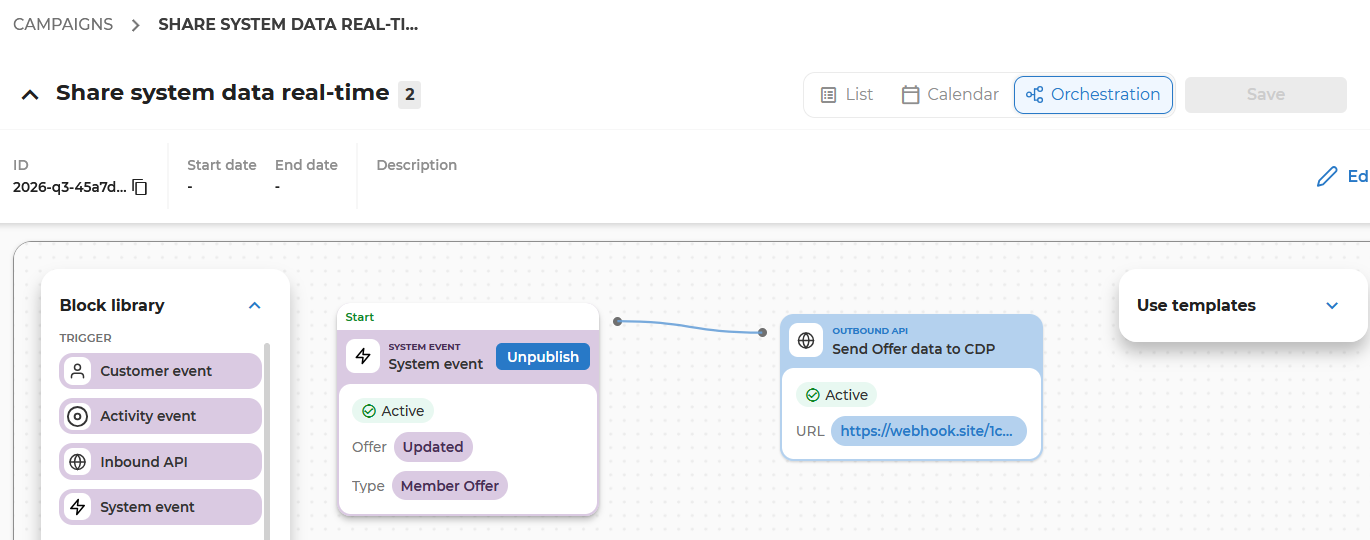Screen dimensions: 1370x540
Task: Collapse the Block library panel
Action: pos(254,305)
